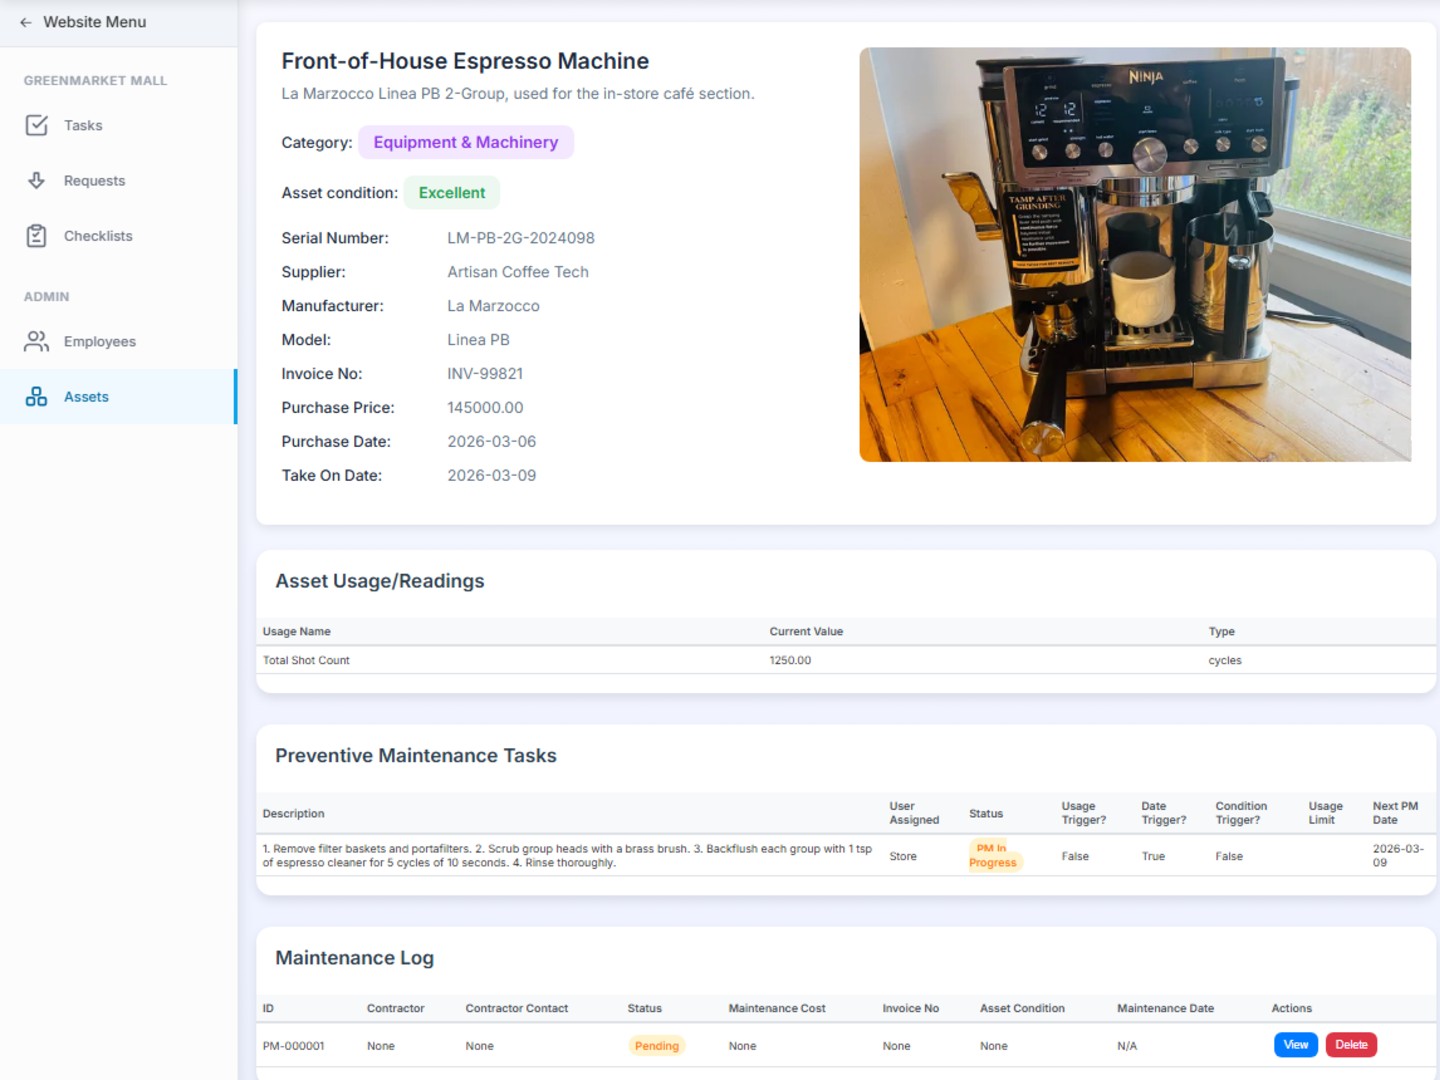
Task: Click the cycles type cell
Action: [1225, 661]
